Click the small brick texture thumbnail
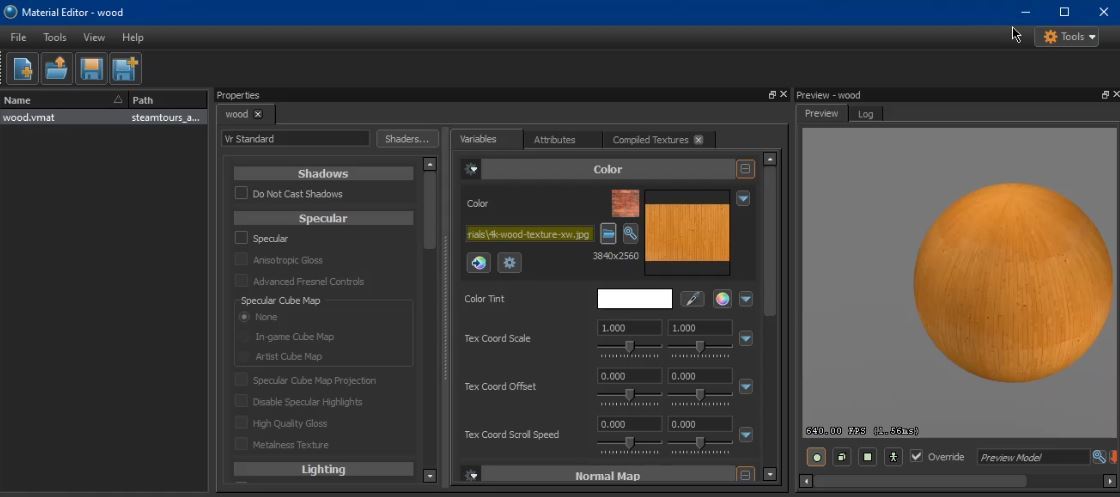This screenshot has height=497, width=1120. [x=625, y=204]
